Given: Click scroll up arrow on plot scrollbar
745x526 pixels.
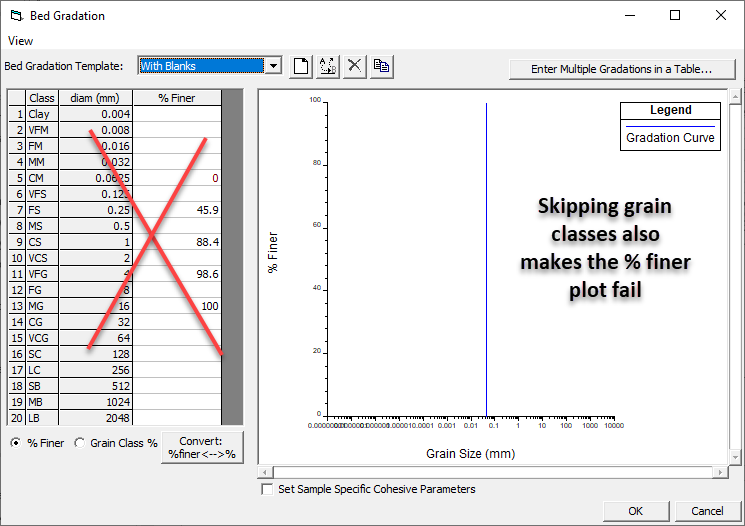Looking at the screenshot, I should coord(735,96).
